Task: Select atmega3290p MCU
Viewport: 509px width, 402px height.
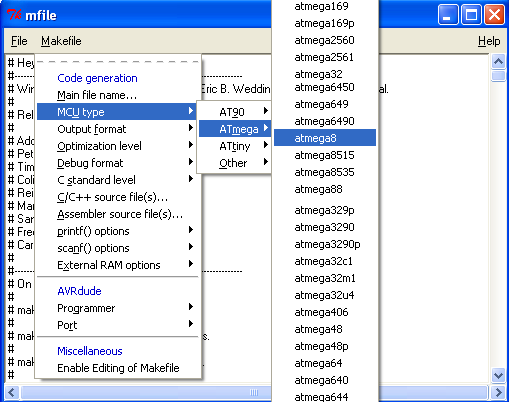Action: click(x=325, y=244)
